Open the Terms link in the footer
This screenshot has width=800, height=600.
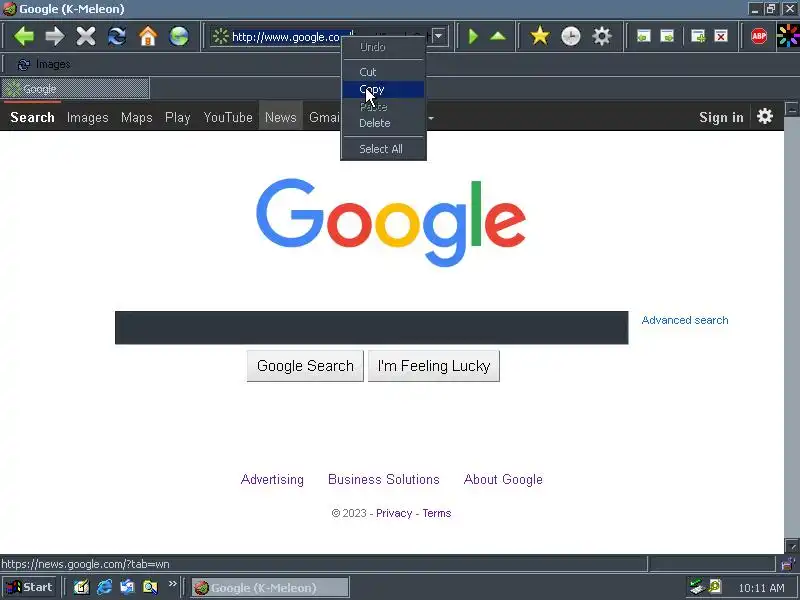click(437, 513)
